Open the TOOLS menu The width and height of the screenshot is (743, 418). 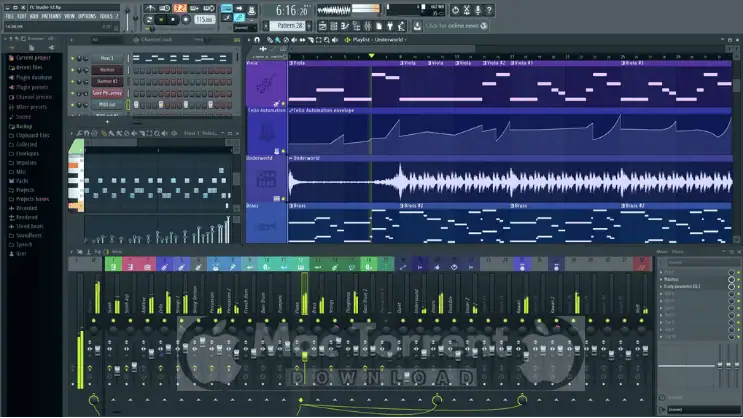(106, 16)
